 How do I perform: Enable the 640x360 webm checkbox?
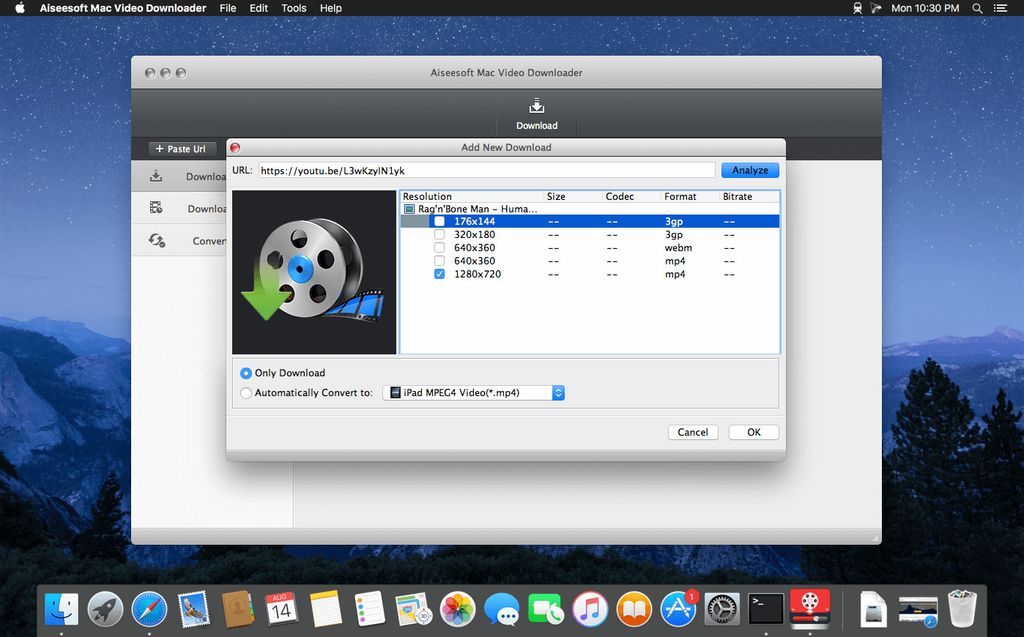pos(440,247)
